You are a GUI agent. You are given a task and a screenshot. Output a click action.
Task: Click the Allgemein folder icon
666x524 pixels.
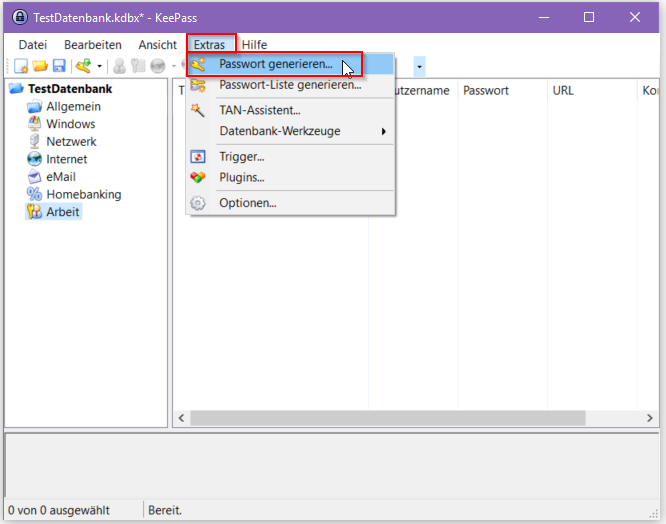tap(34, 107)
